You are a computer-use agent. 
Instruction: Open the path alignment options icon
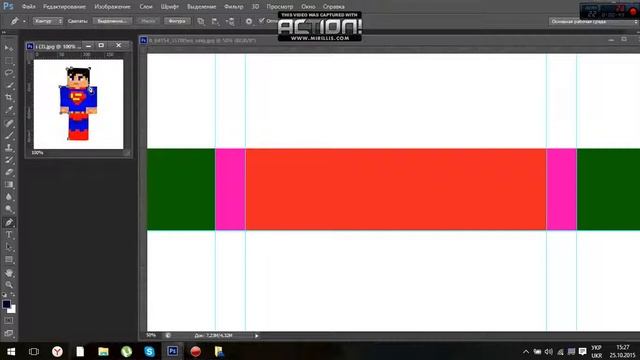pyautogui.click(x=215, y=21)
